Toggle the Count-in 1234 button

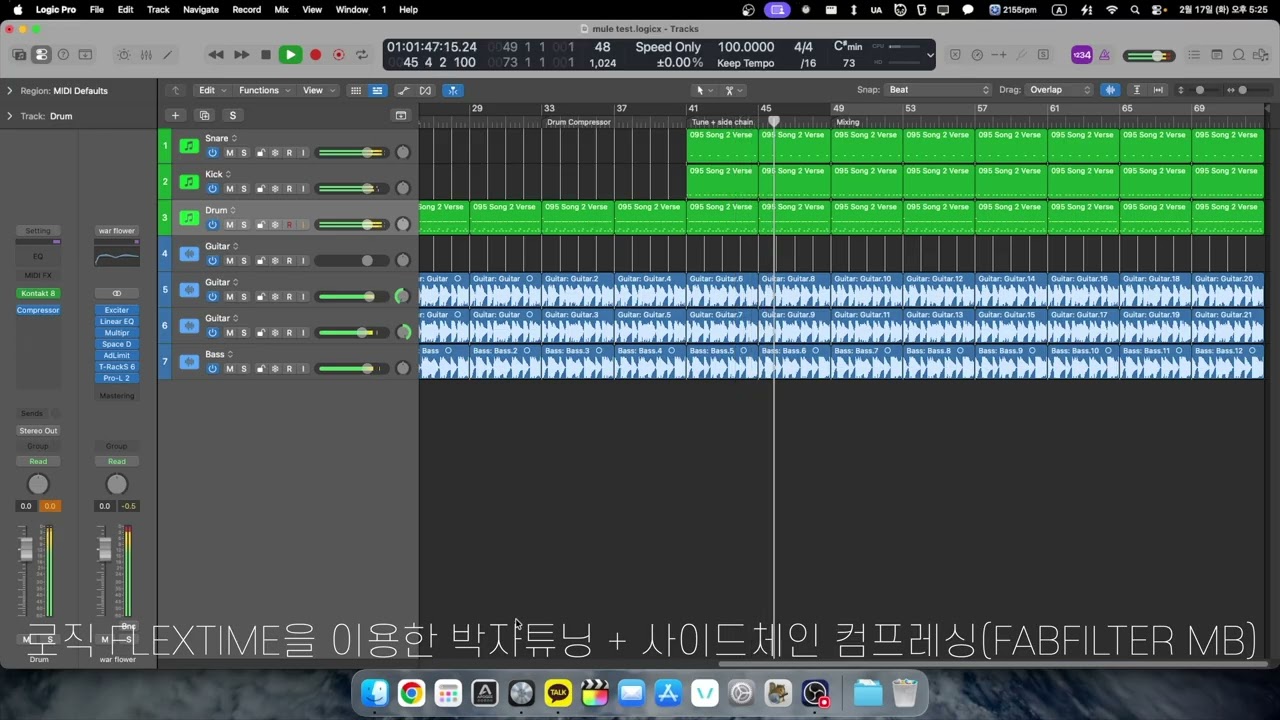(x=1083, y=55)
